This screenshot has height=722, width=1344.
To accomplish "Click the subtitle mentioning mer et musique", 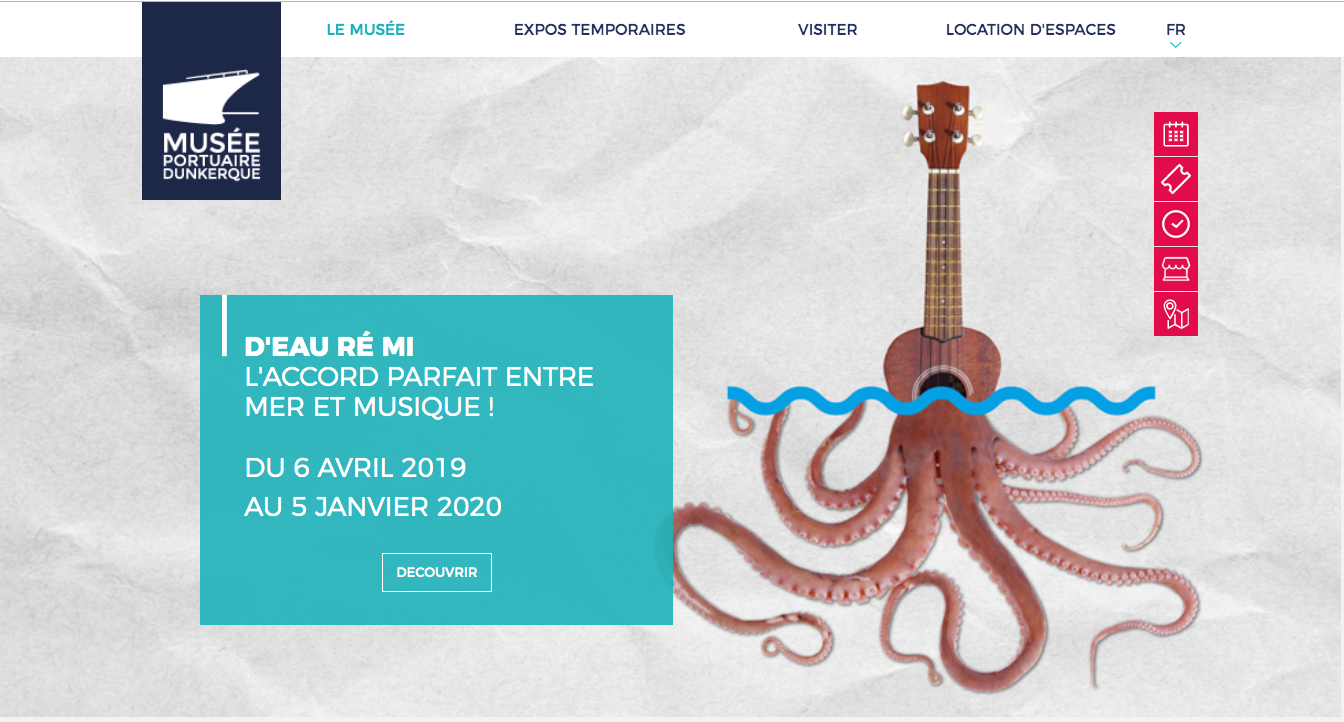I will [x=419, y=392].
